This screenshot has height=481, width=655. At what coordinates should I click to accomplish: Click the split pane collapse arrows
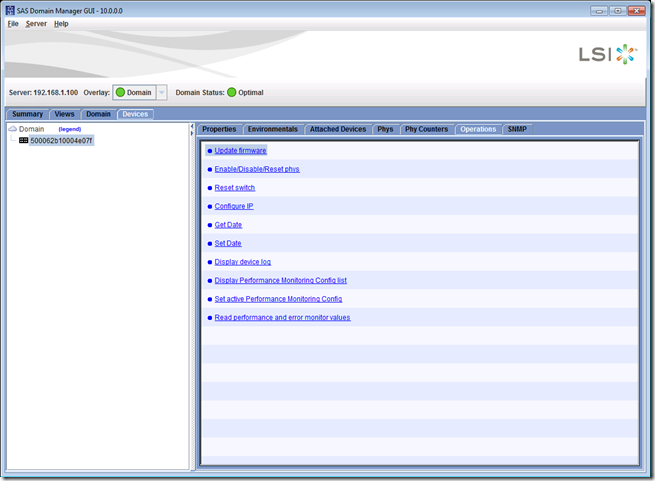coord(192,130)
